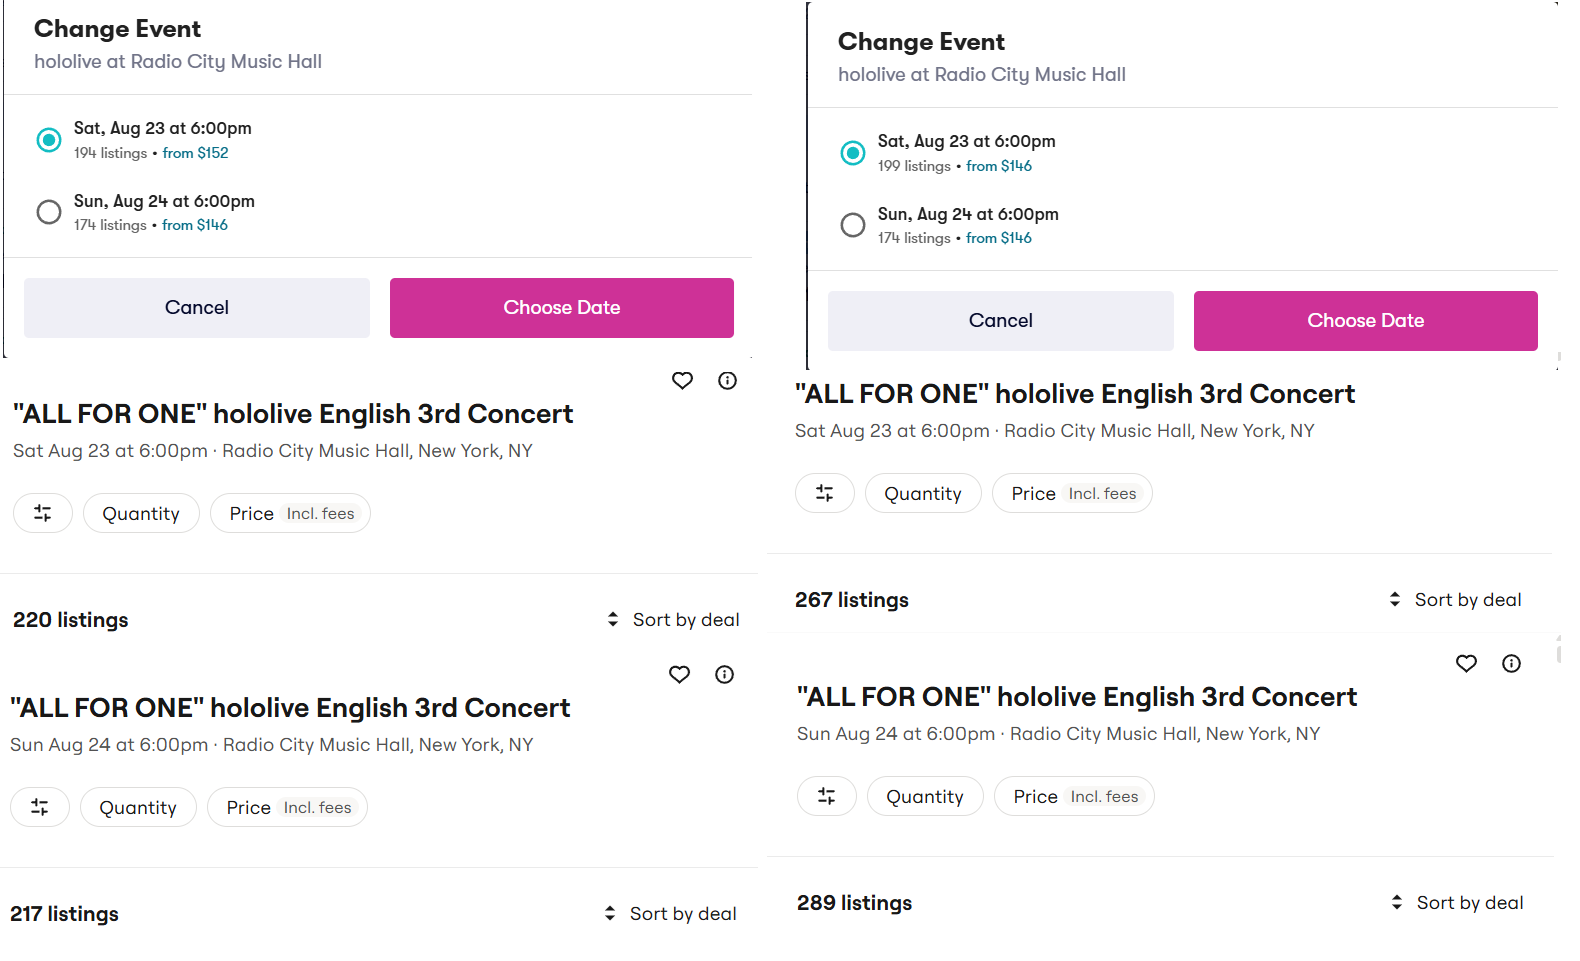The height and width of the screenshot is (961, 1580).
Task: Click heart icon on the 217 listings concert
Action: pyautogui.click(x=679, y=674)
